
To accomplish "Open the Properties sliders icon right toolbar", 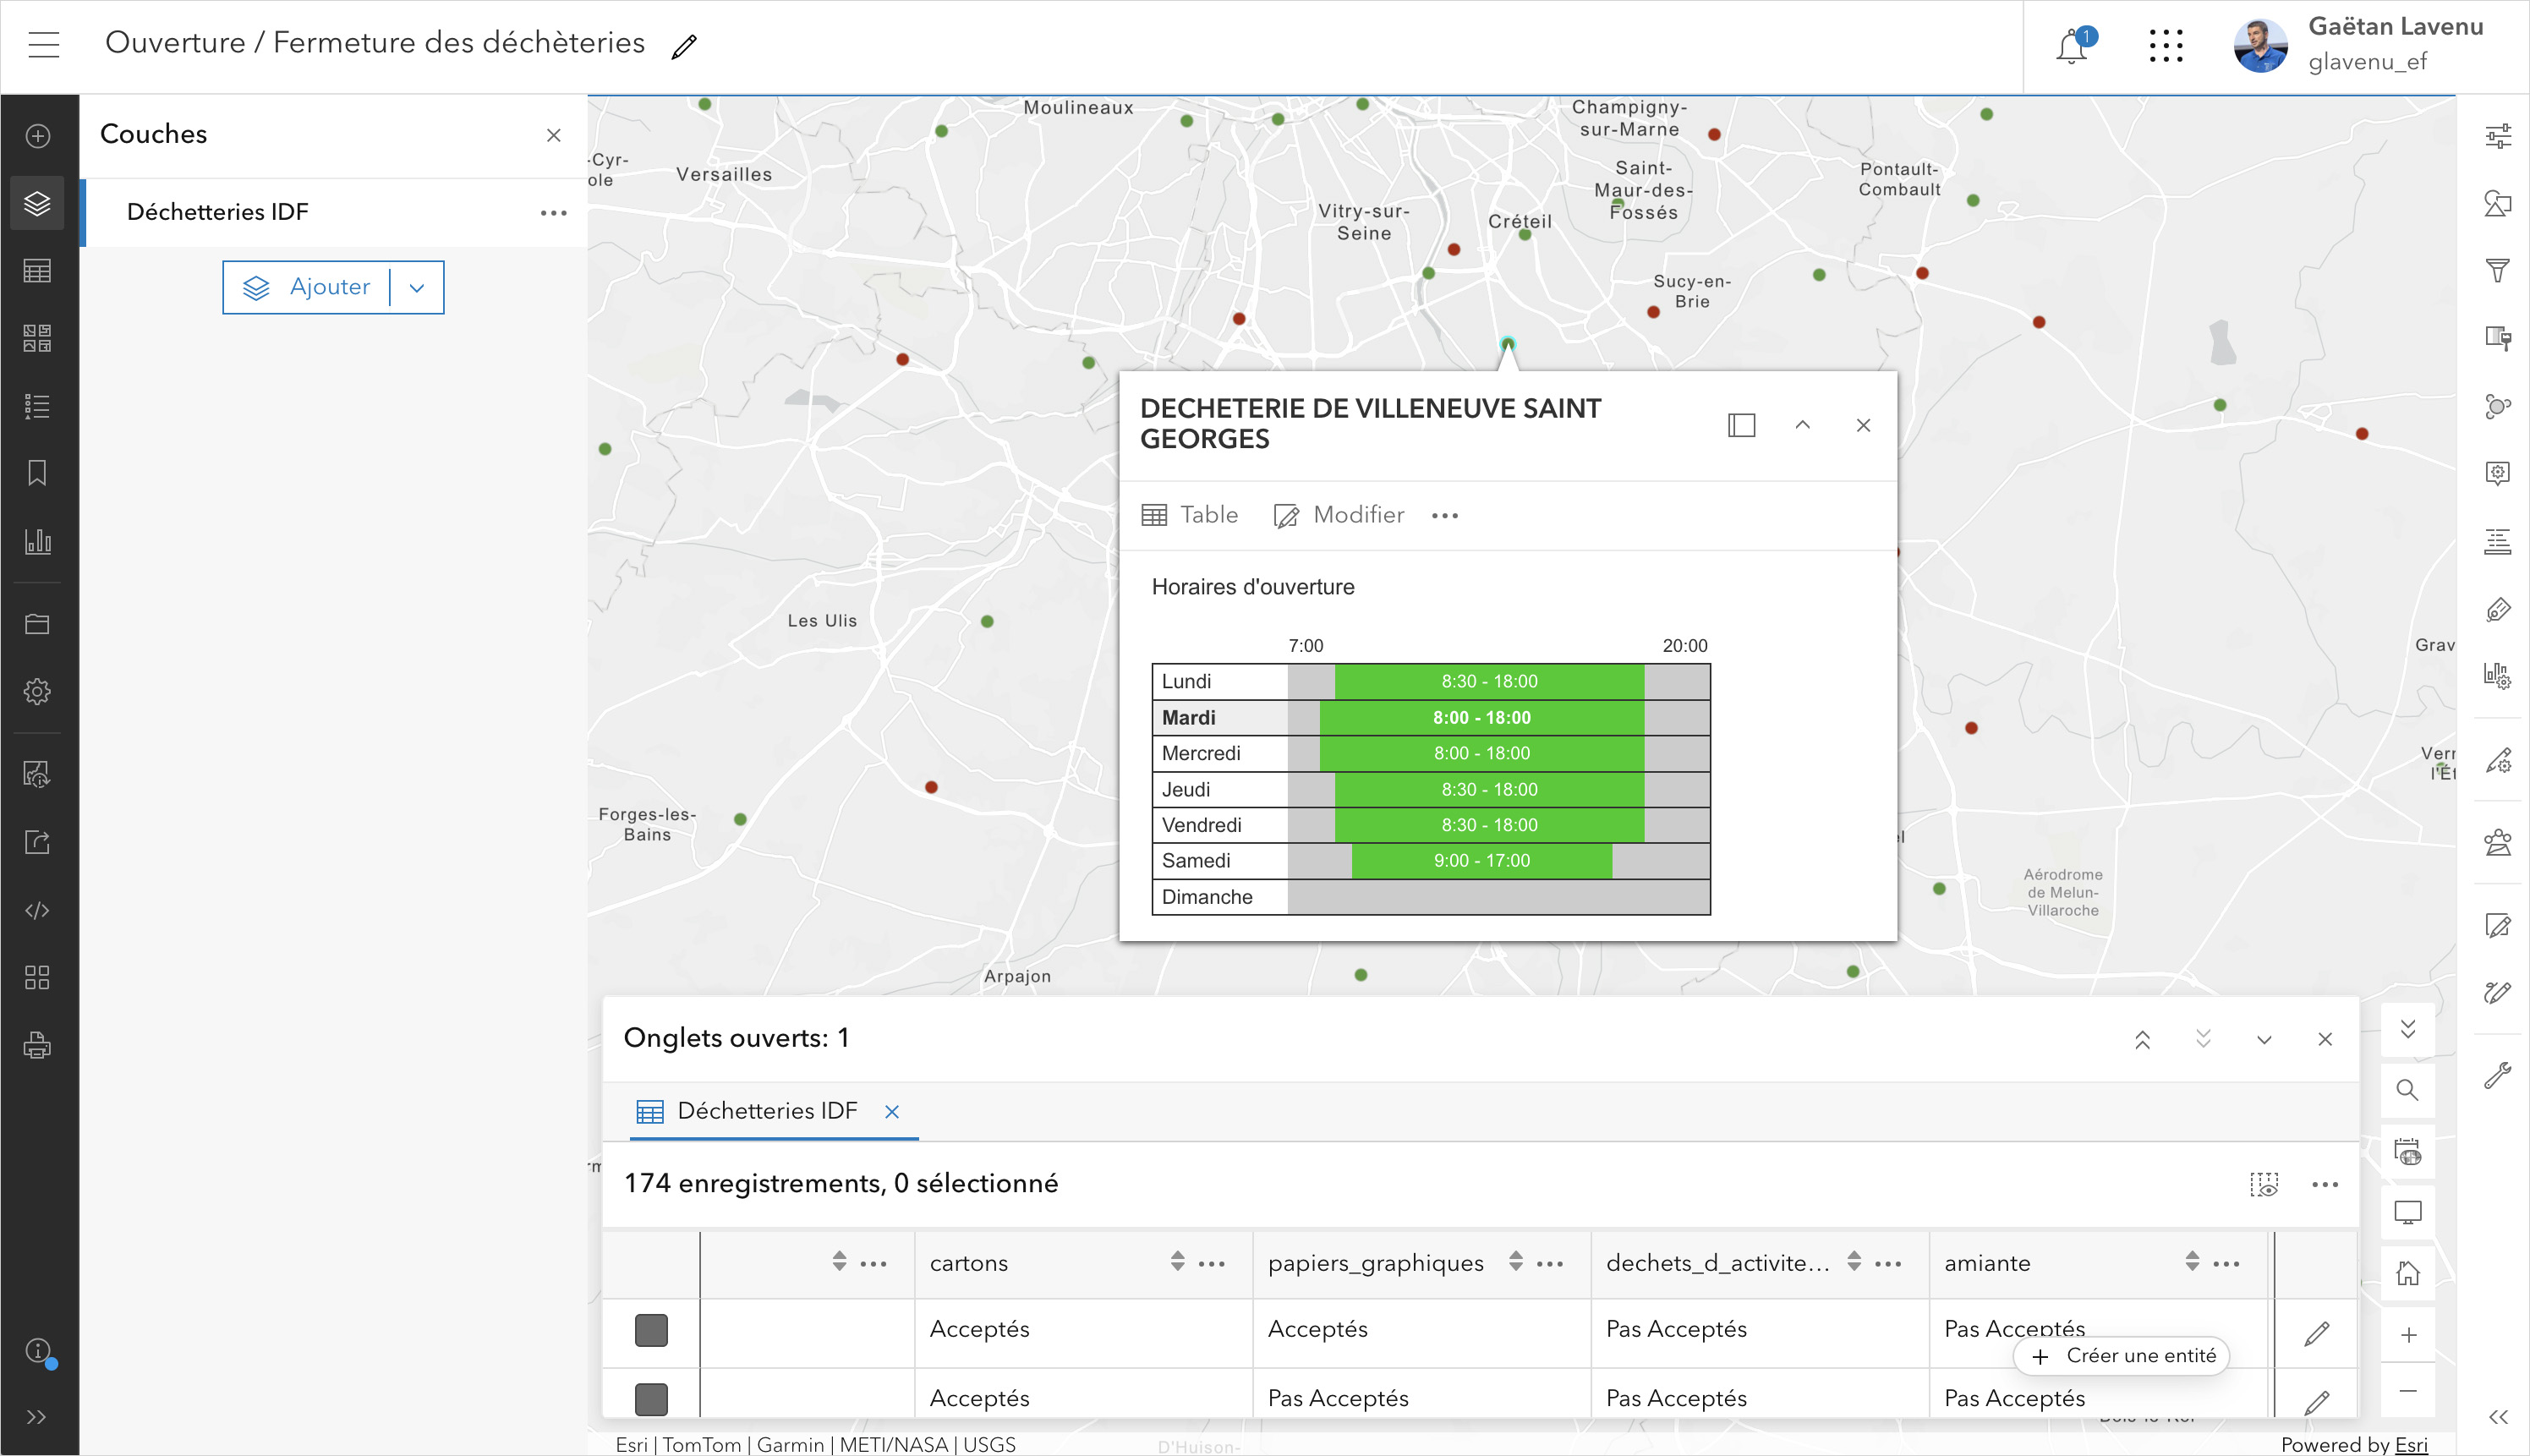I will coord(2498,136).
